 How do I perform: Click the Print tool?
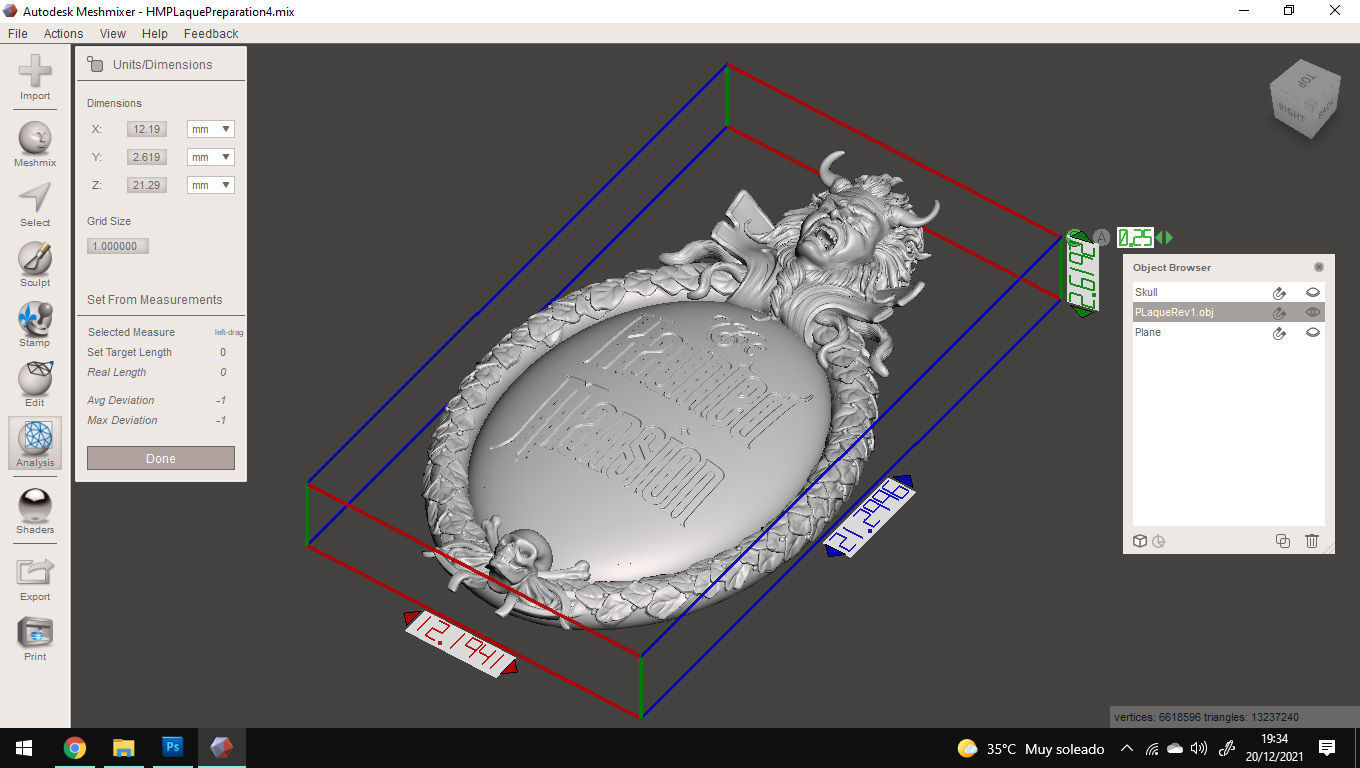35,638
